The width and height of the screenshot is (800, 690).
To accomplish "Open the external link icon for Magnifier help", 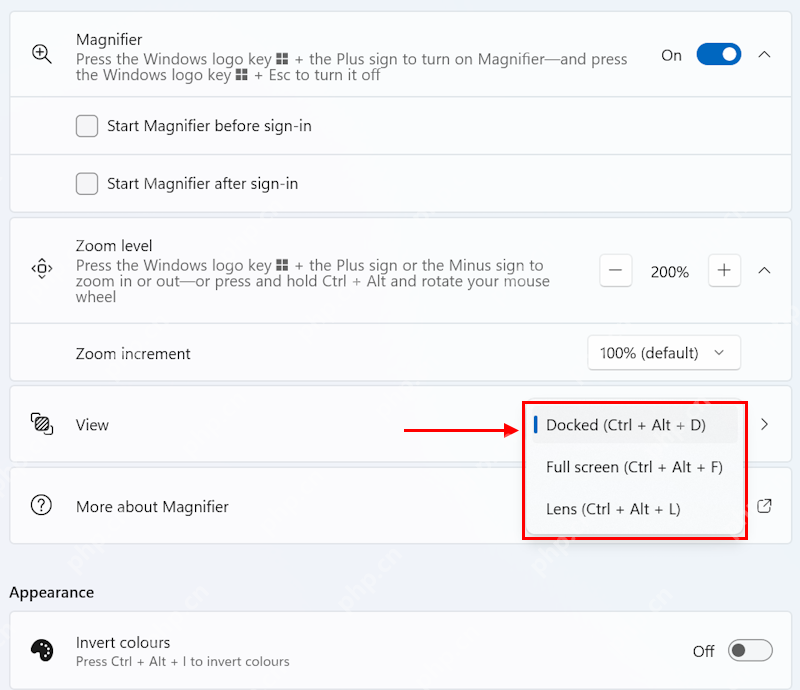I will coord(764,506).
